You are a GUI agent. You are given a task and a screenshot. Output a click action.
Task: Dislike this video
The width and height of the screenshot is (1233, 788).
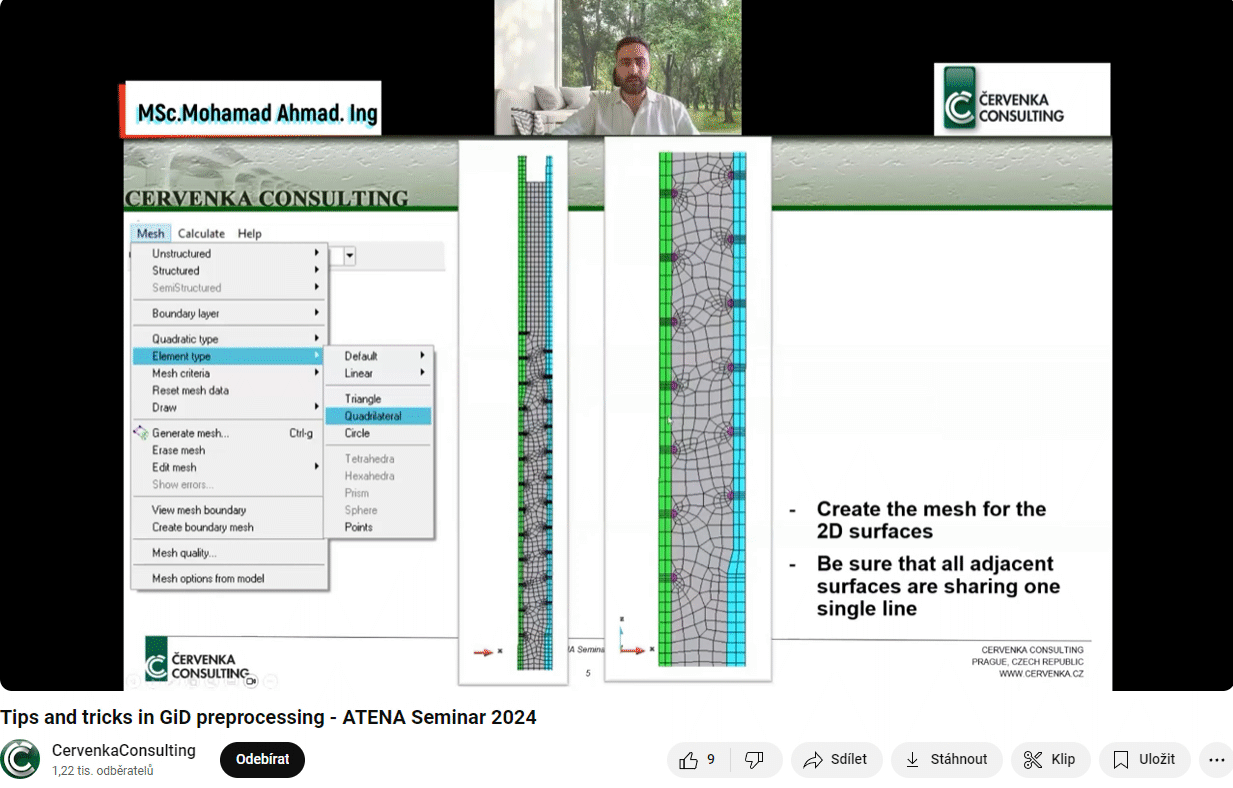(x=755, y=760)
